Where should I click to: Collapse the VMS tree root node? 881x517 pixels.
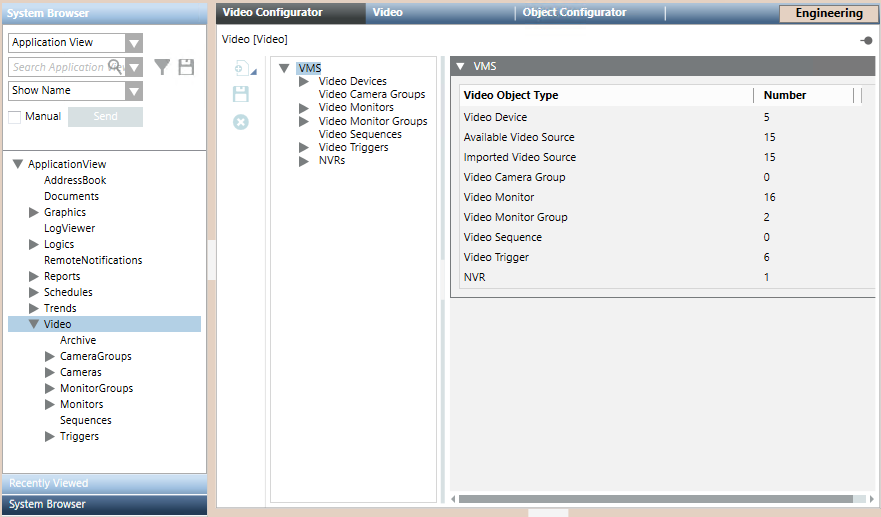tap(284, 68)
